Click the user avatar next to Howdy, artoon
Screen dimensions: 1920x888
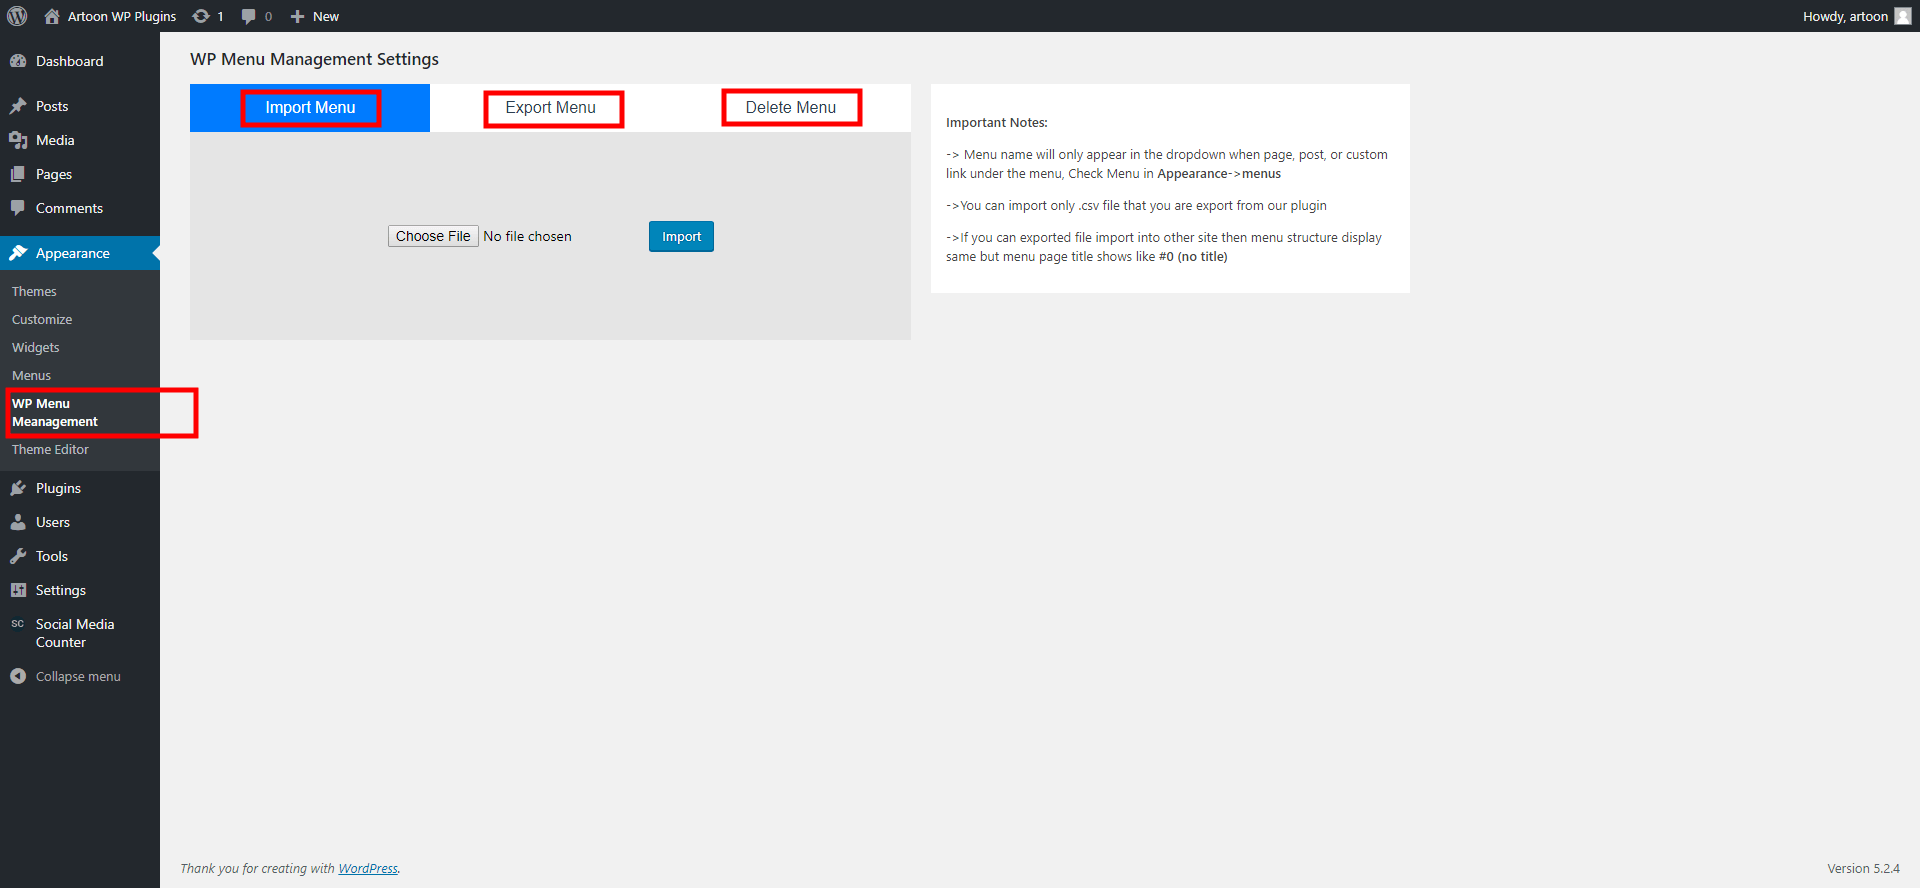click(x=1903, y=16)
